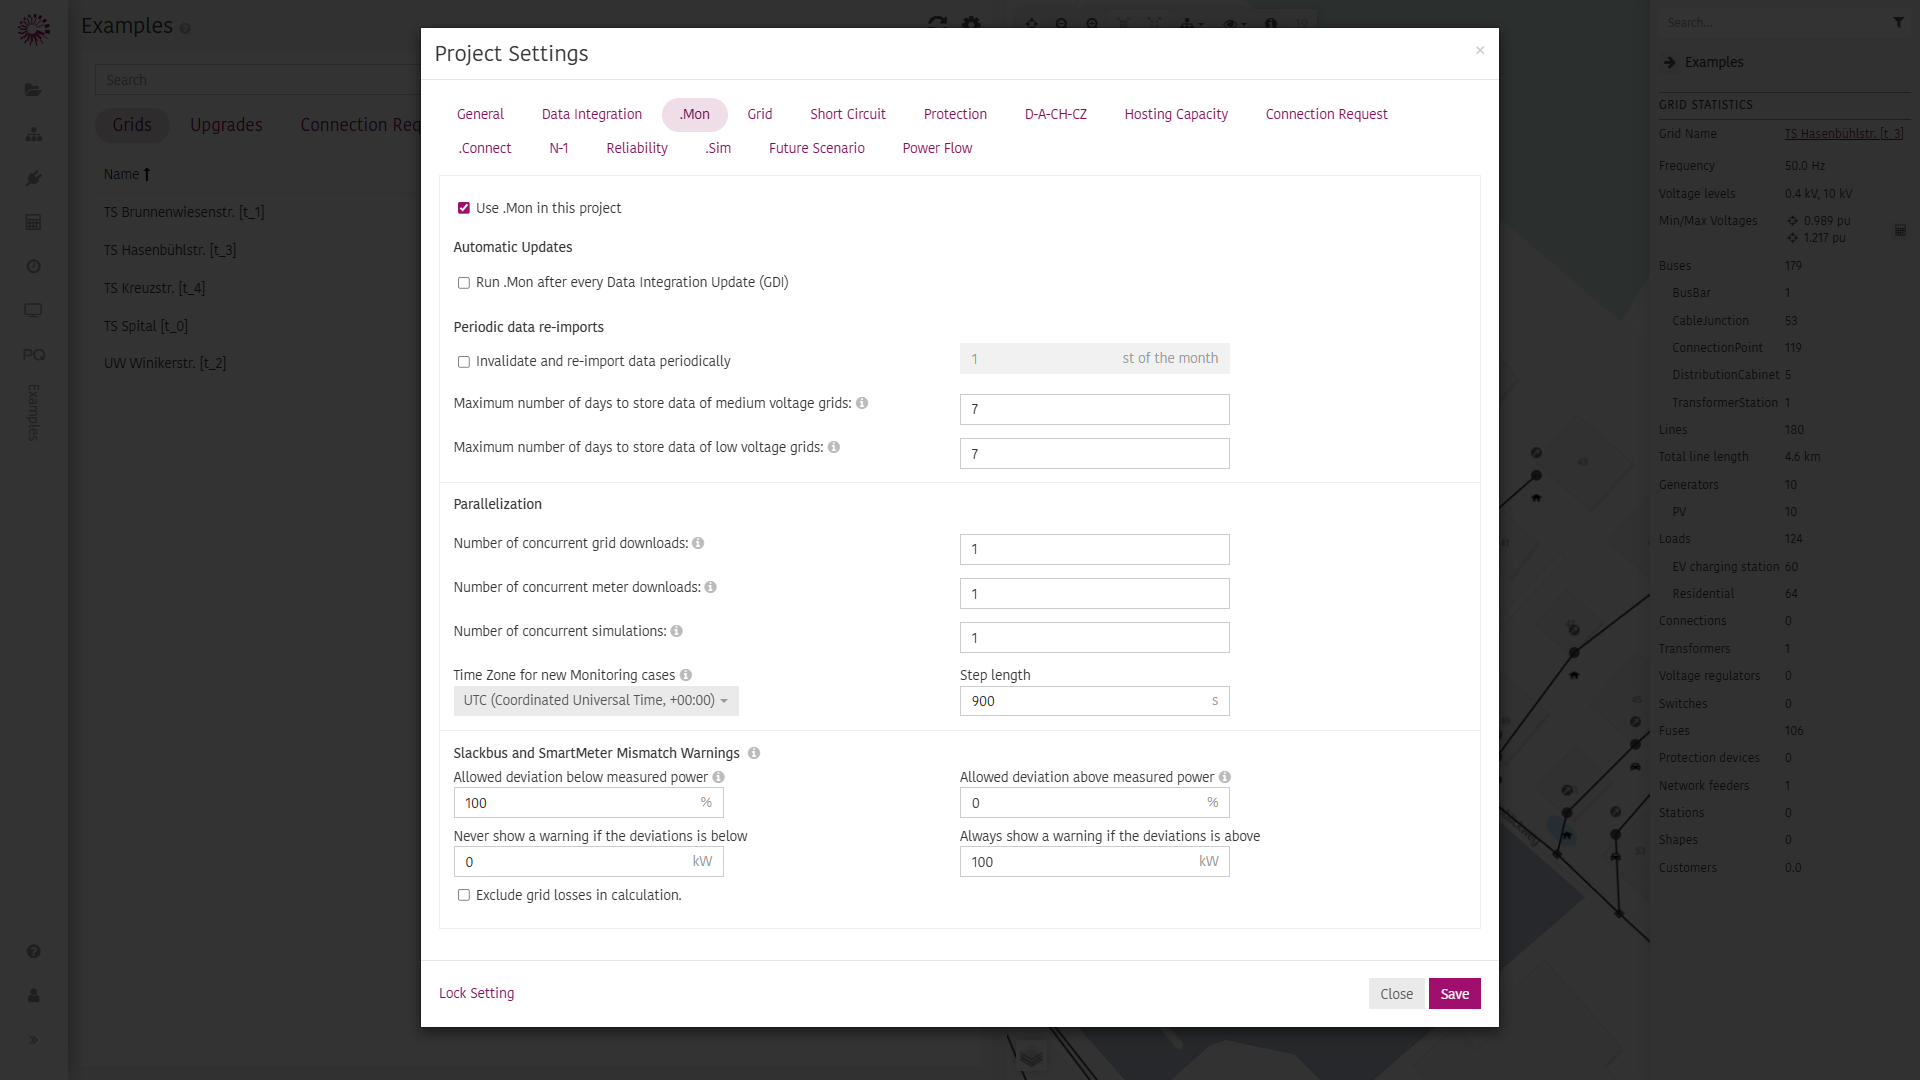Click the refresh icon above the map

coord(937,22)
